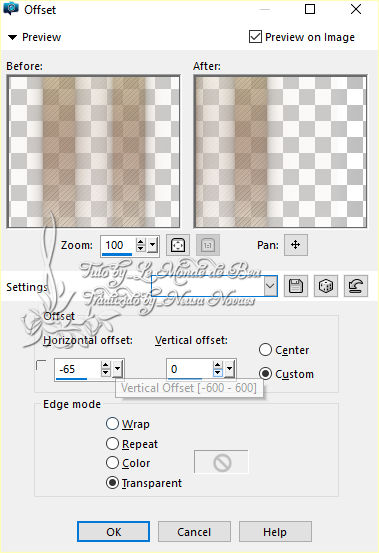The image size is (379, 553).
Task: Click the Save preset floppy disk icon
Action: 296,286
